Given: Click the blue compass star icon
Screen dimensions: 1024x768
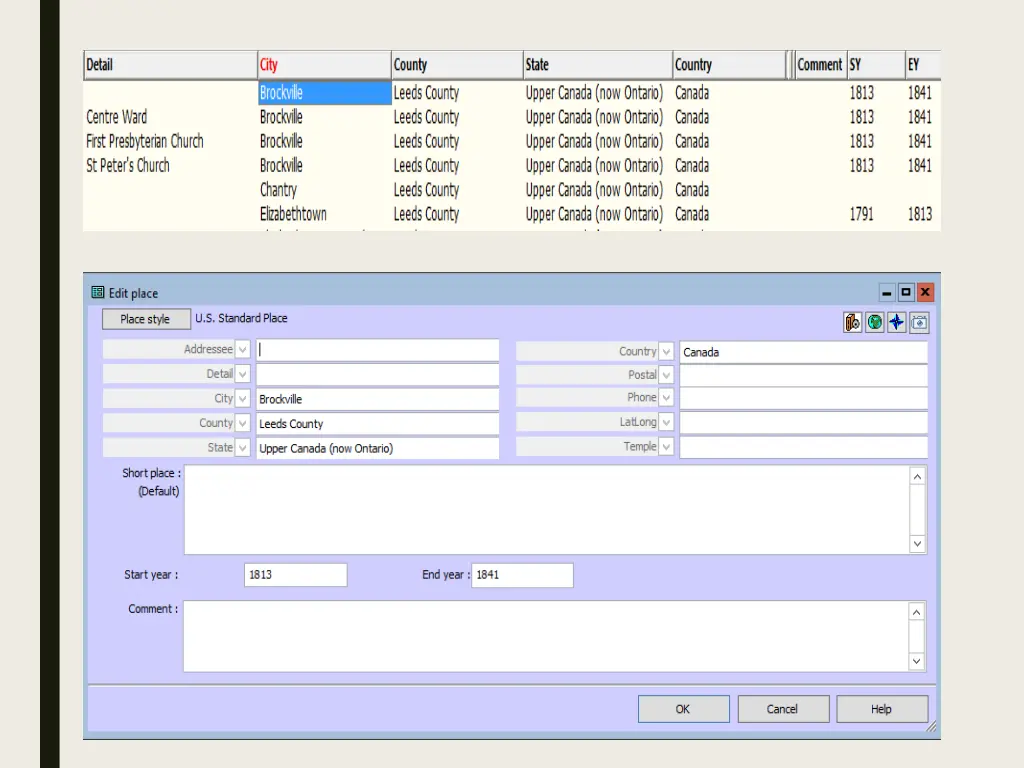Looking at the screenshot, I should point(897,322).
